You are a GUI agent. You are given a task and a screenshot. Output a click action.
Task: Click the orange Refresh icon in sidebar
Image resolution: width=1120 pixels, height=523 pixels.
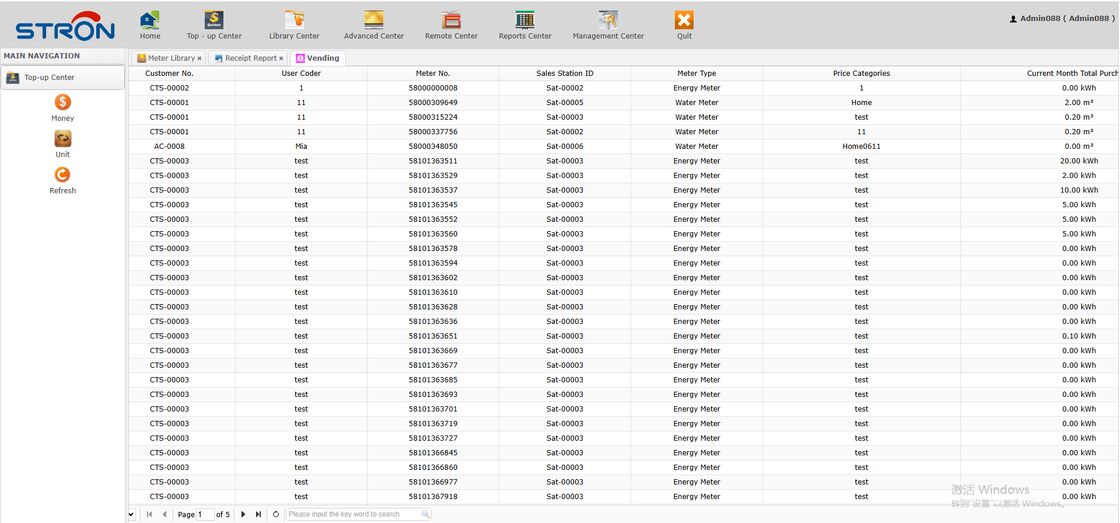click(63, 175)
